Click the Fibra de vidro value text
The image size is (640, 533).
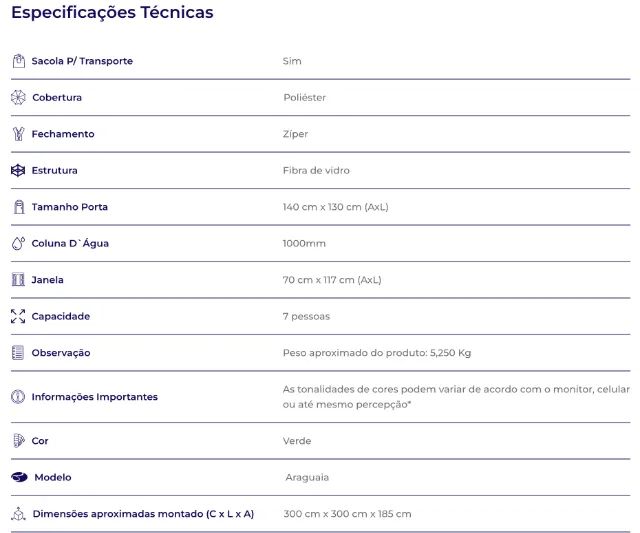[x=316, y=171]
